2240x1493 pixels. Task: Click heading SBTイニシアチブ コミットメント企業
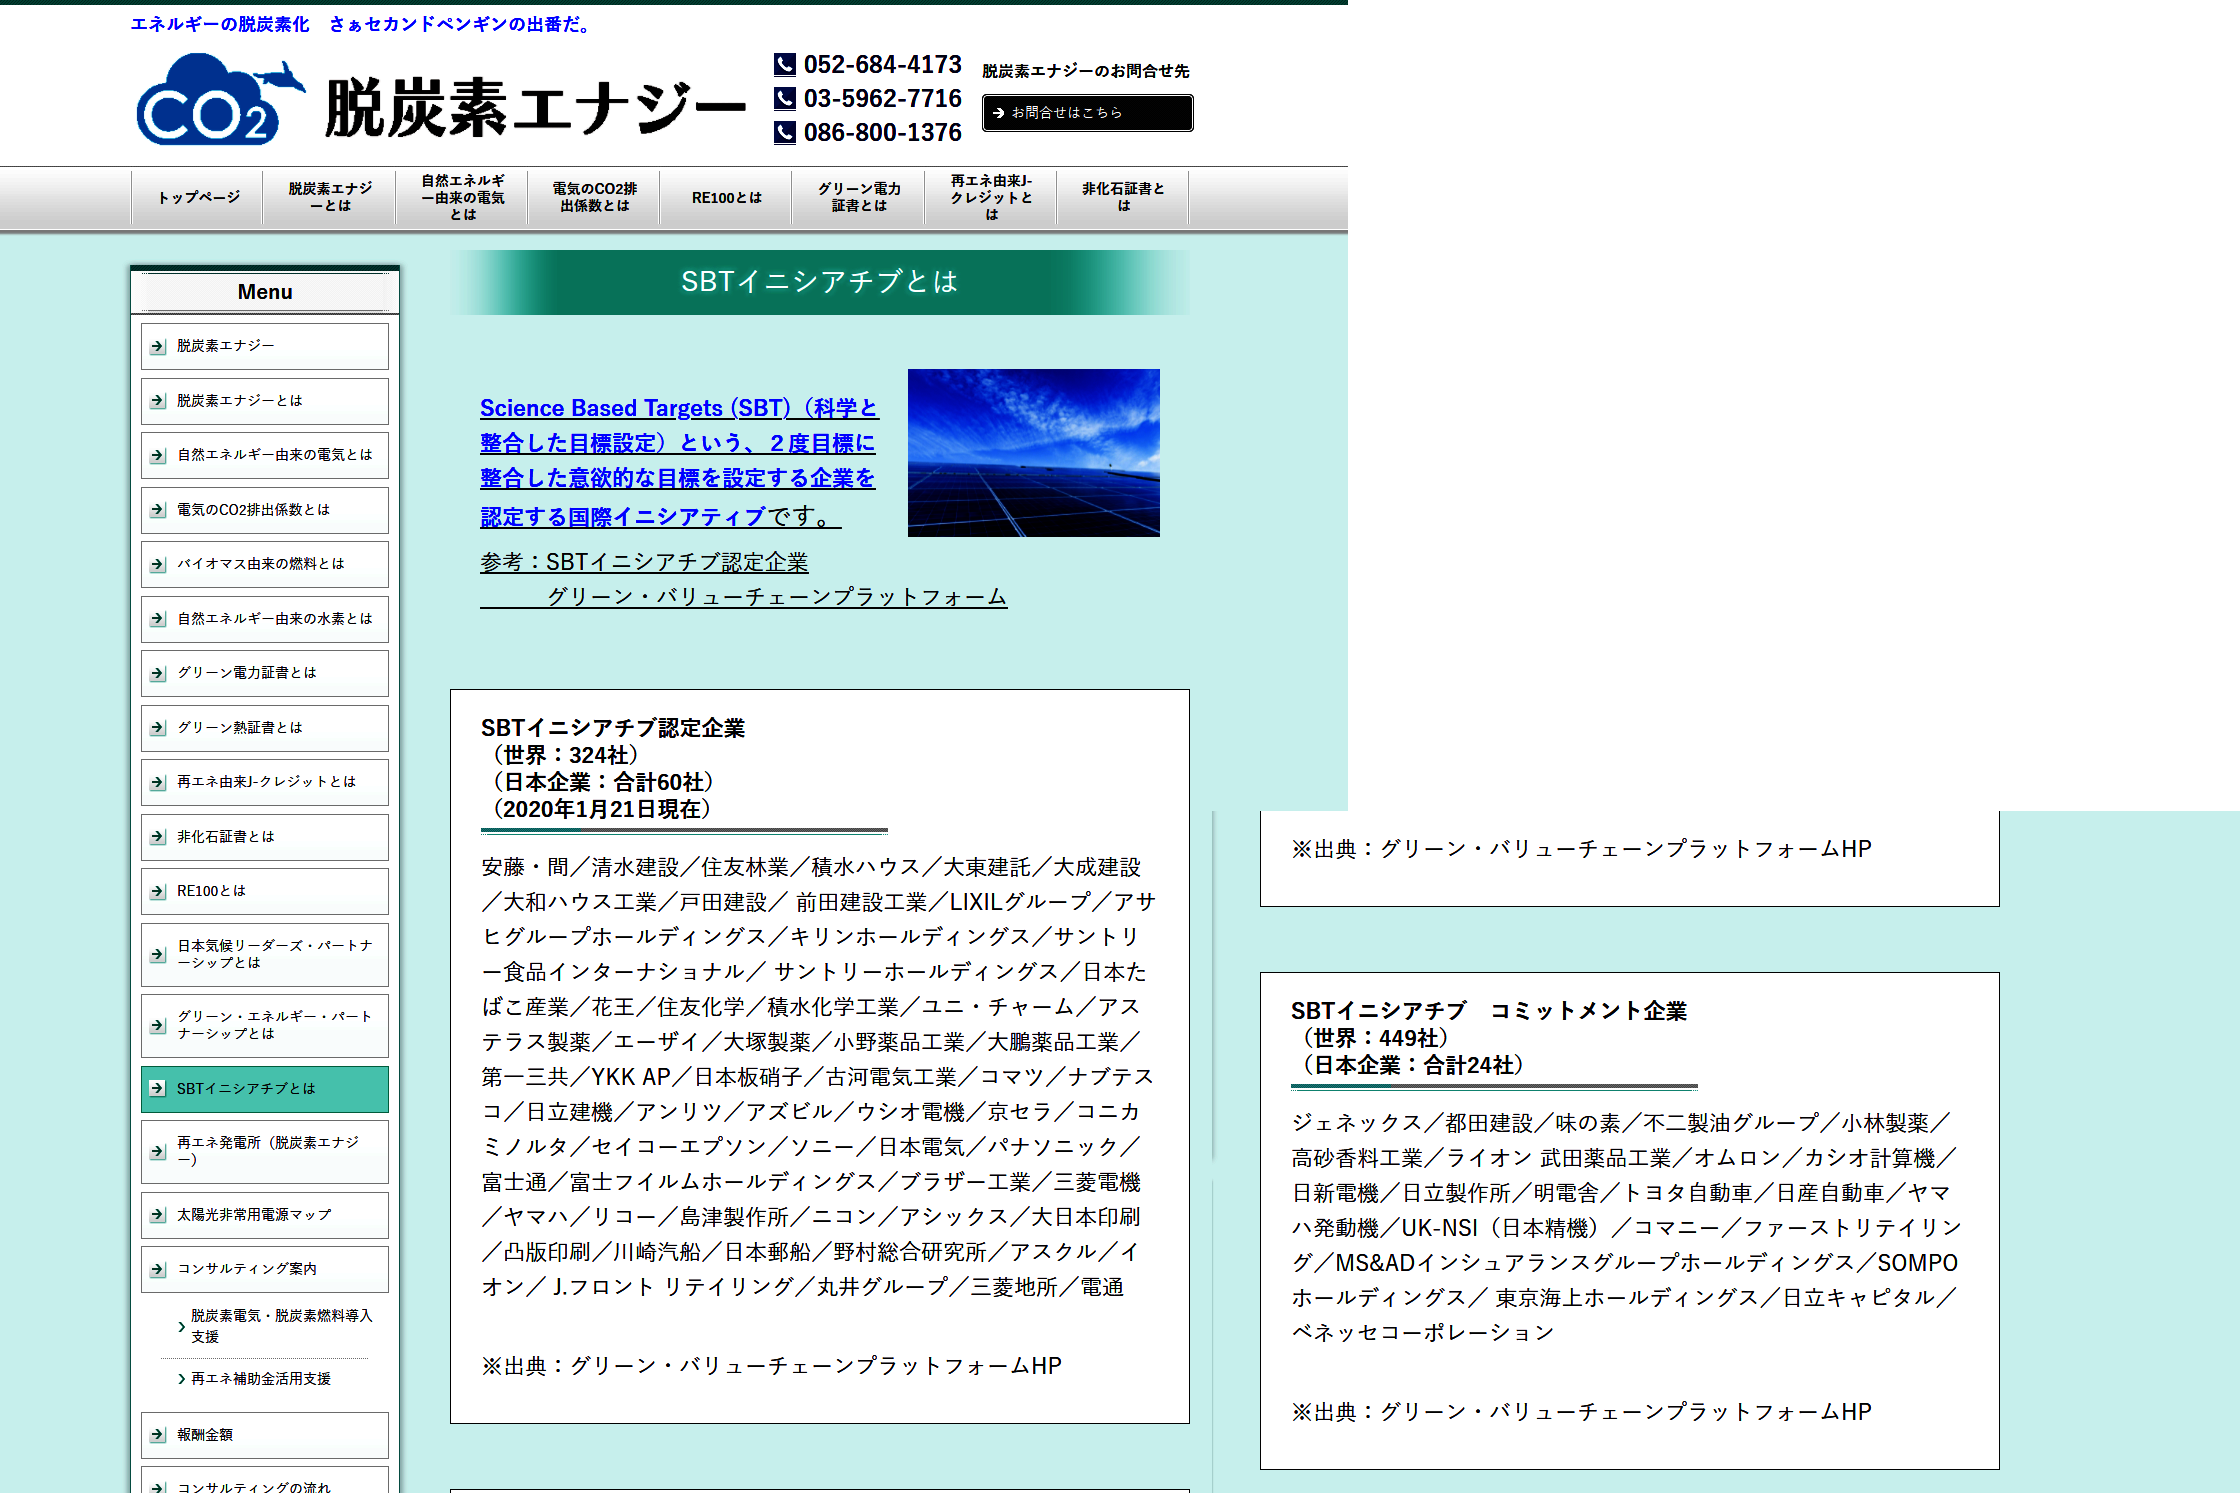point(1488,1011)
